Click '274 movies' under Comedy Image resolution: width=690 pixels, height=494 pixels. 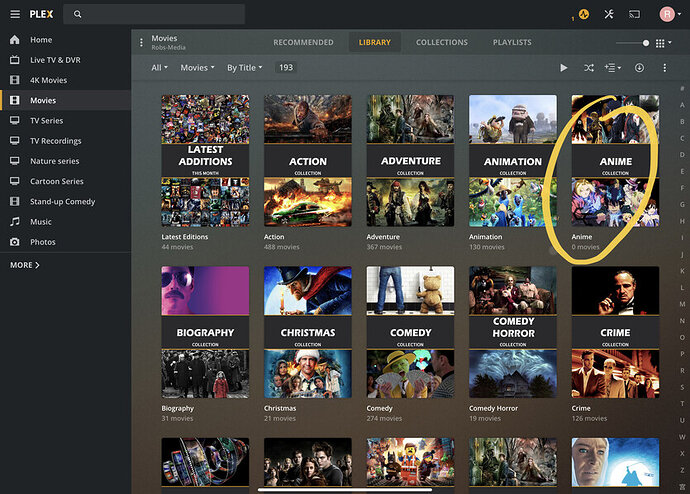[384, 419]
